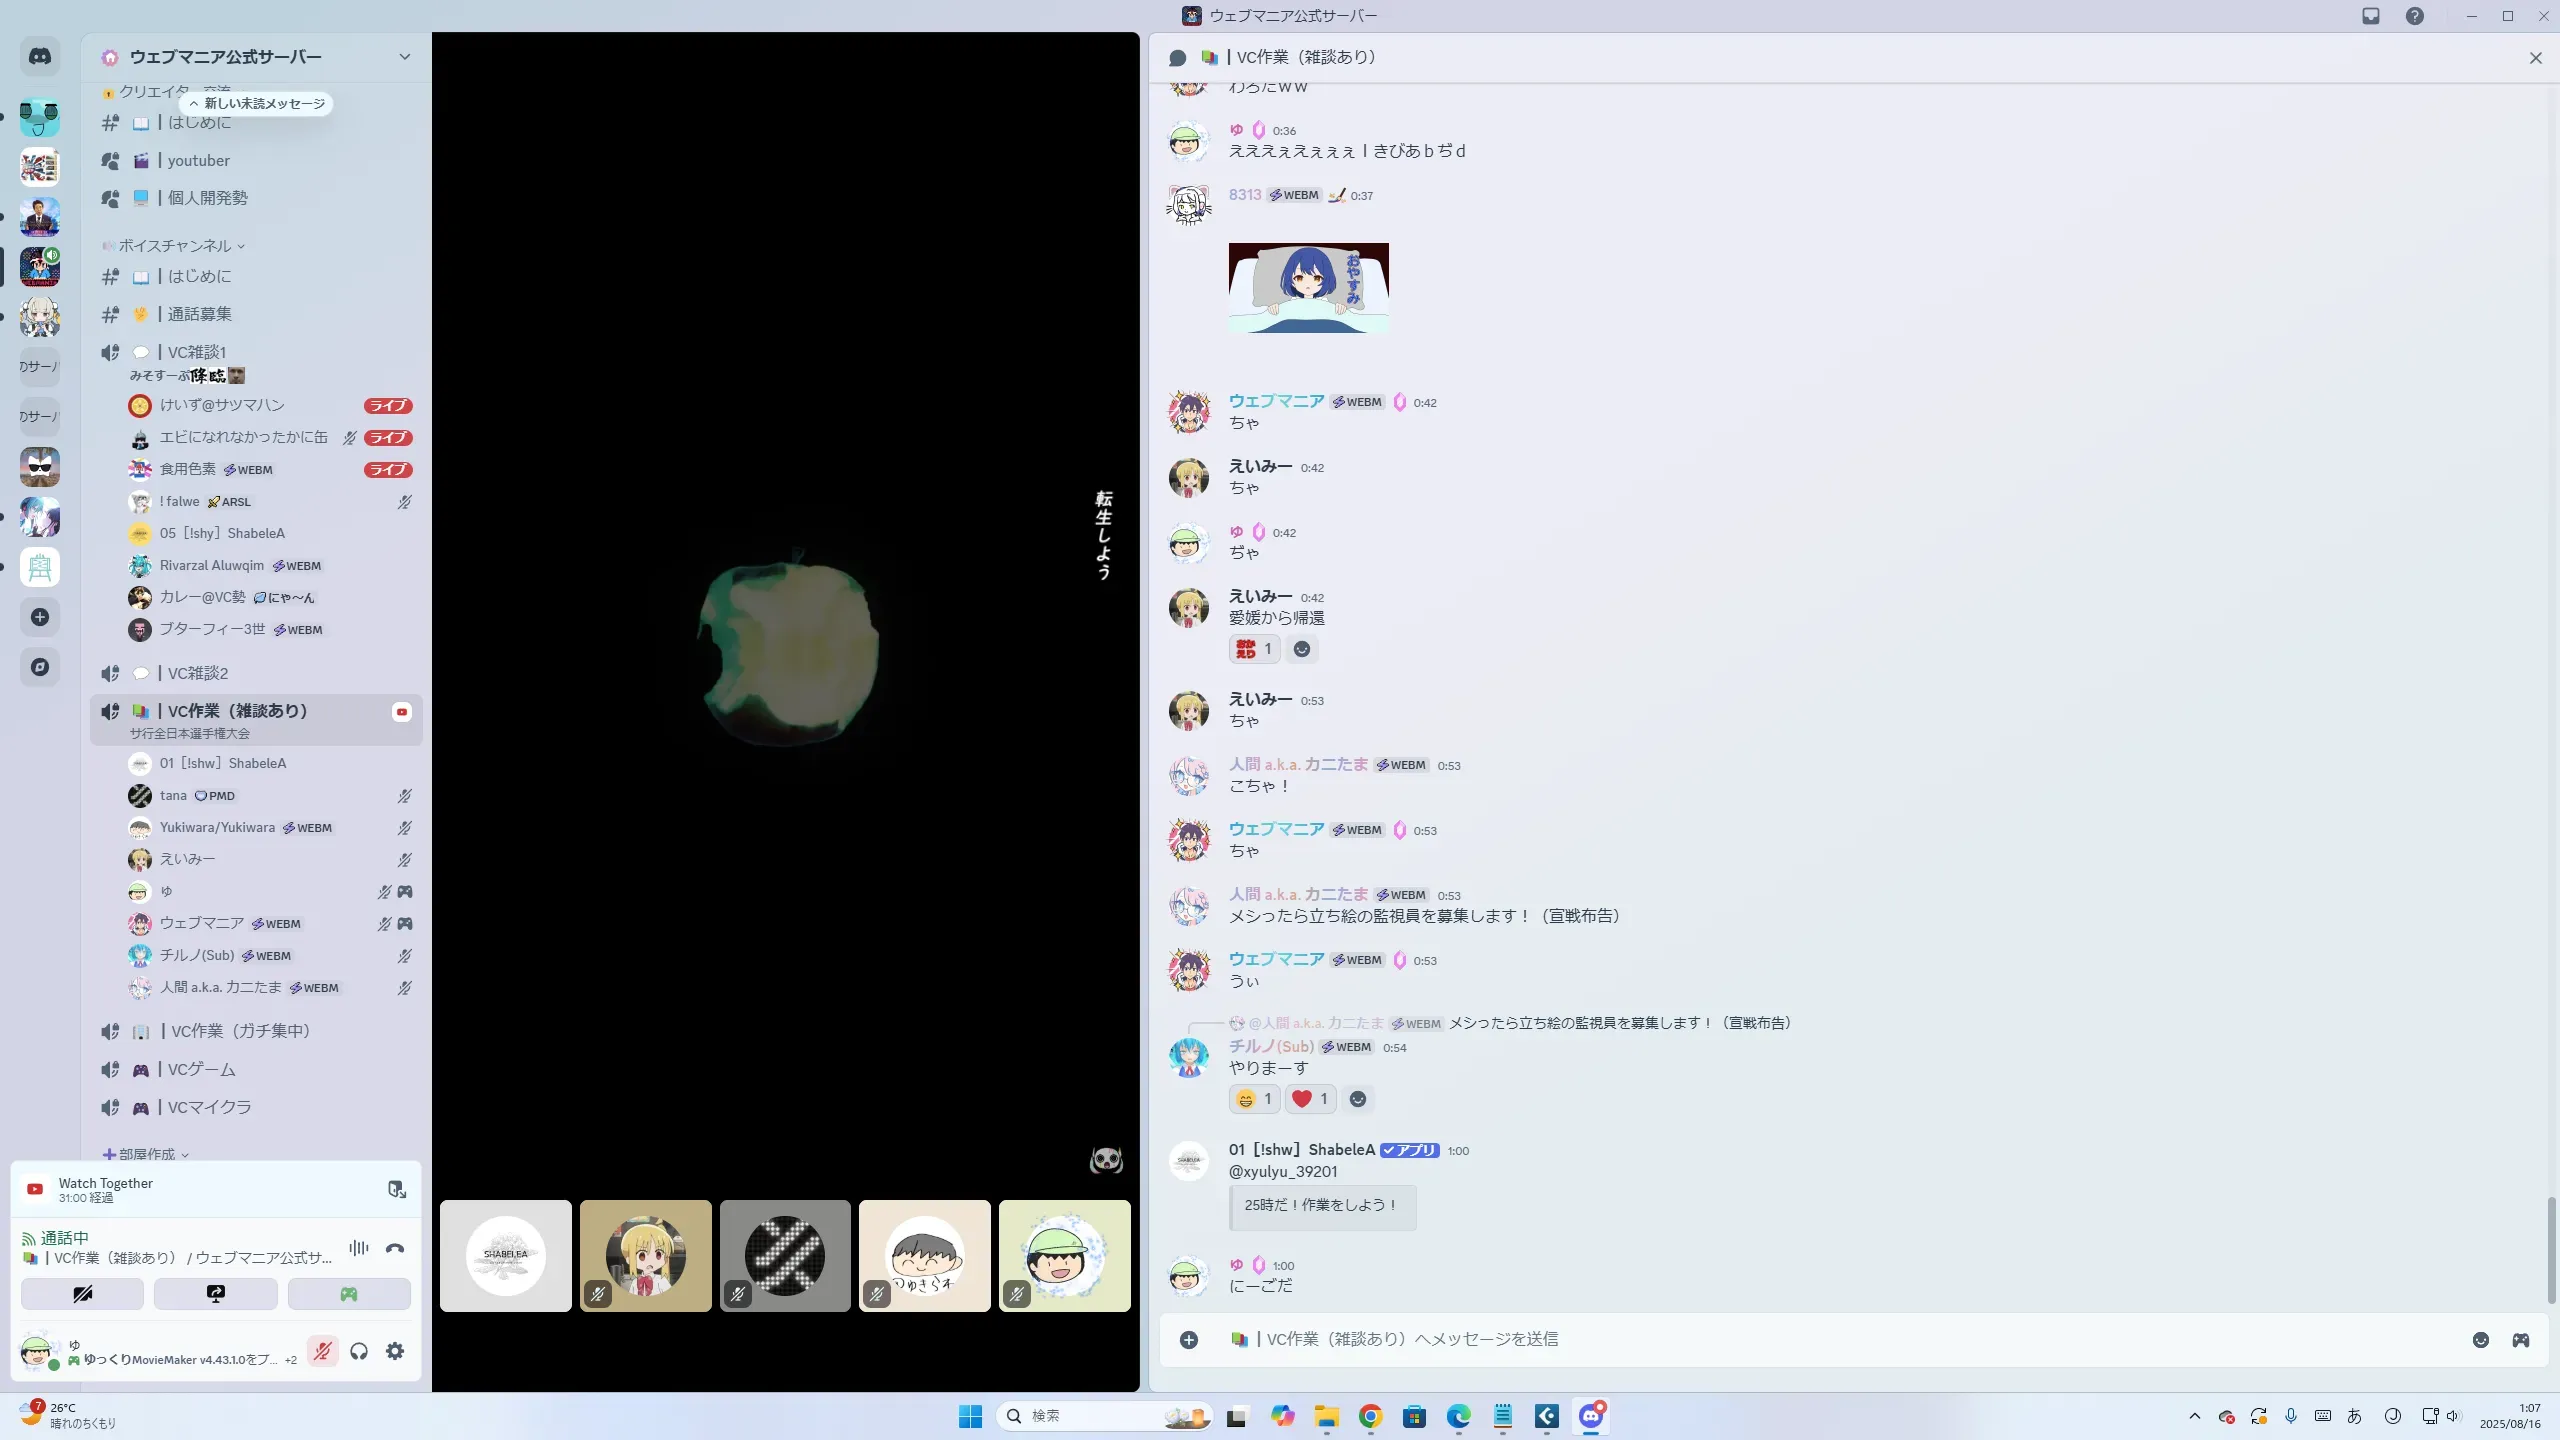Open the youtuber channel
The image size is (2560, 1440).
(199, 161)
